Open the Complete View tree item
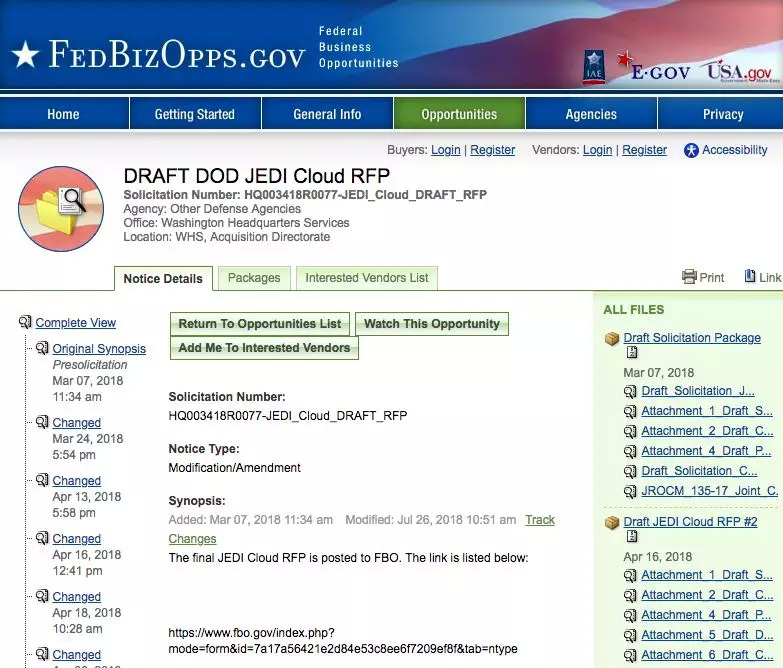 tap(75, 323)
